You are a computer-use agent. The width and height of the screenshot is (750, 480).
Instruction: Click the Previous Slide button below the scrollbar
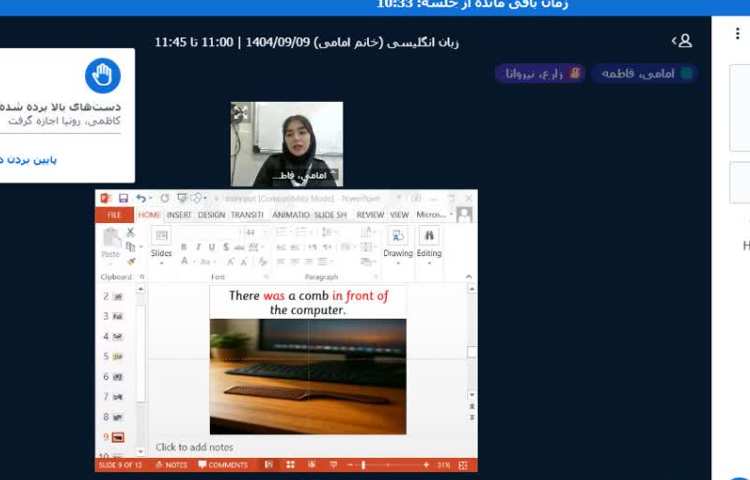pyautogui.click(x=472, y=406)
